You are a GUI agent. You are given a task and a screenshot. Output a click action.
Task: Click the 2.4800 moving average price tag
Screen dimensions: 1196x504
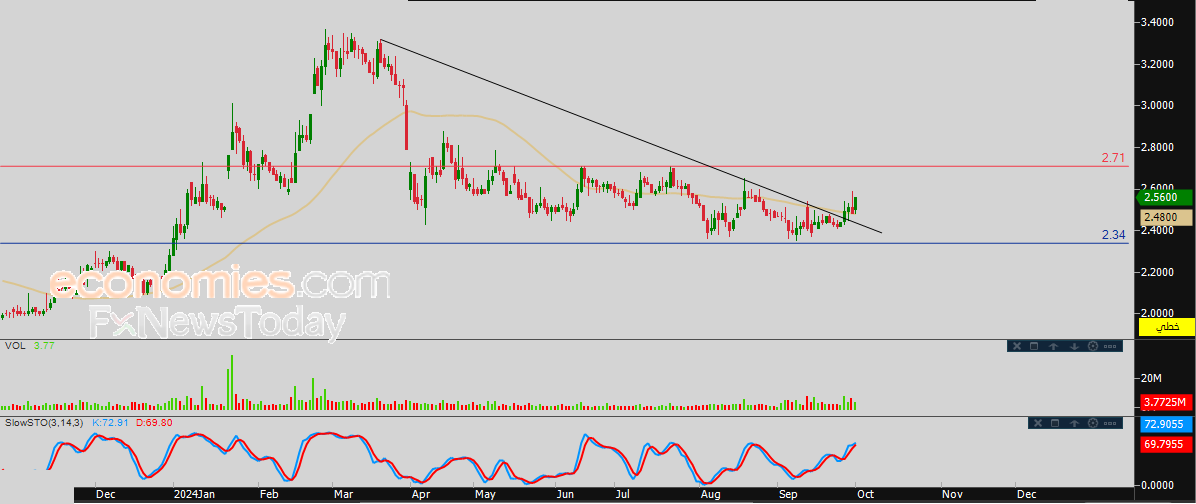(x=1166, y=218)
